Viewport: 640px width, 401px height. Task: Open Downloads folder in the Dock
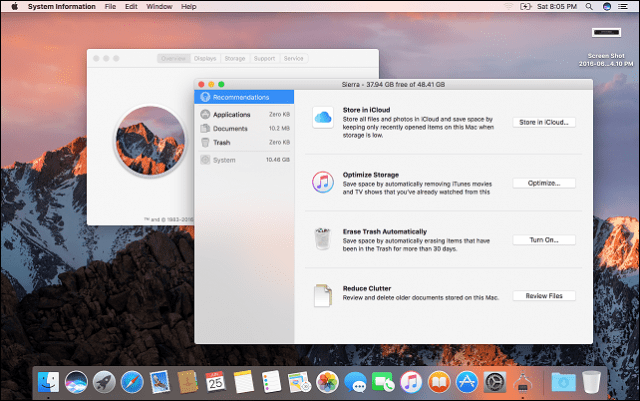tap(563, 382)
